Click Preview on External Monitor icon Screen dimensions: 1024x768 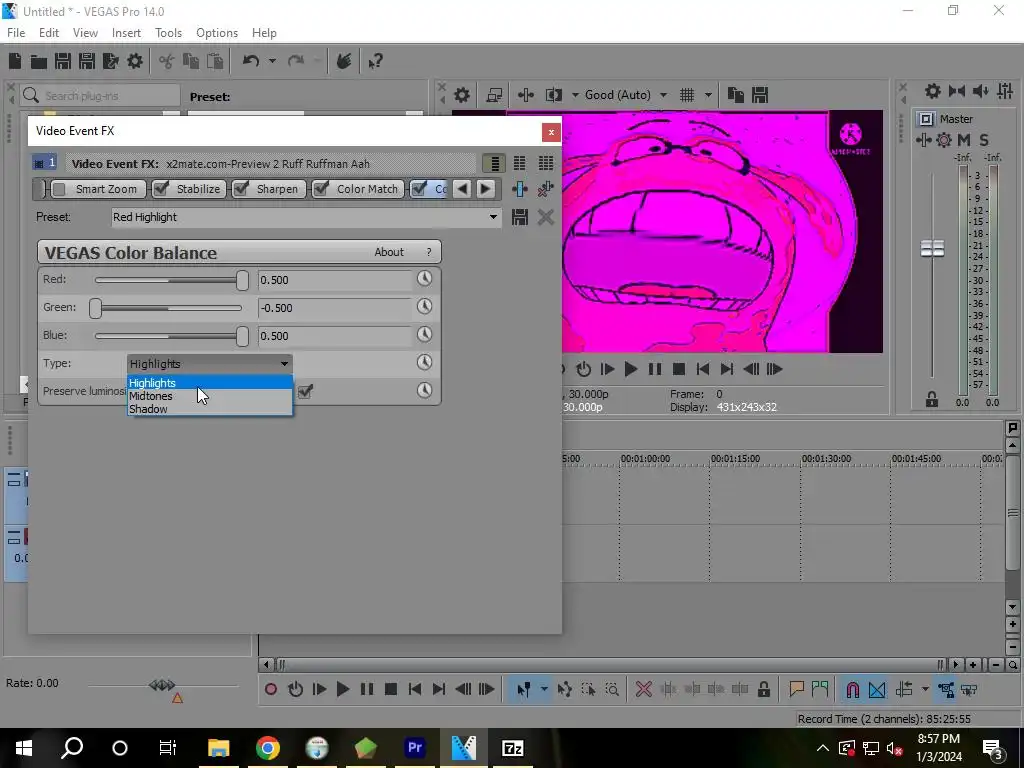point(494,95)
